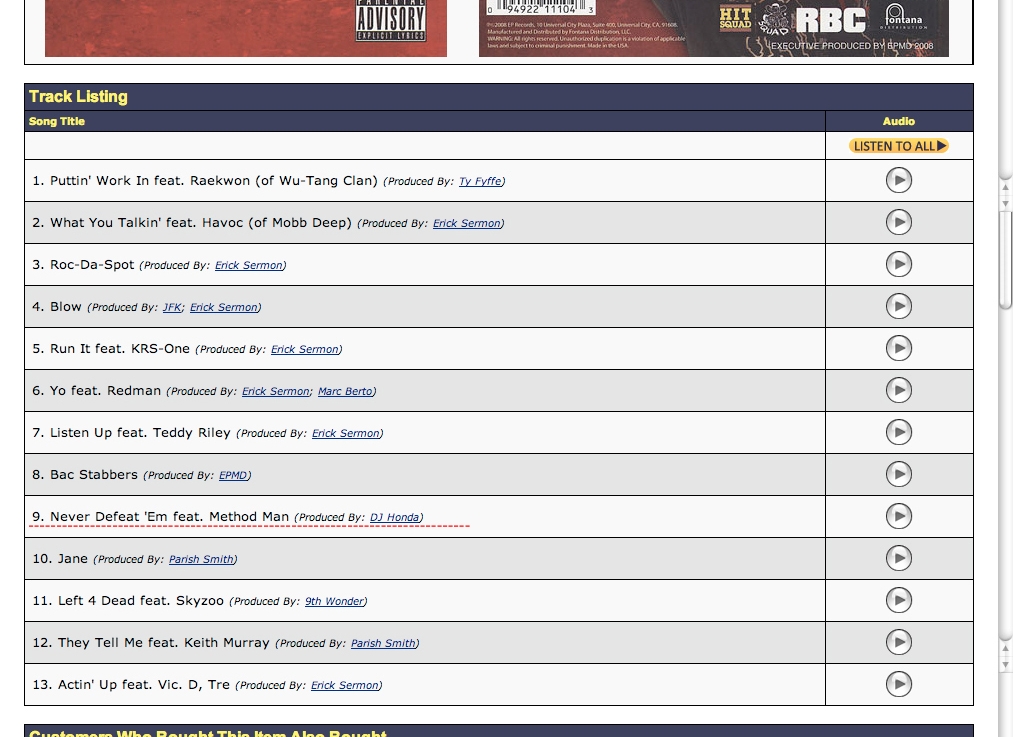Viewport: 1013px width, 737px height.
Task: Play the Roc-Da-Spot audio sample
Action: [898, 264]
